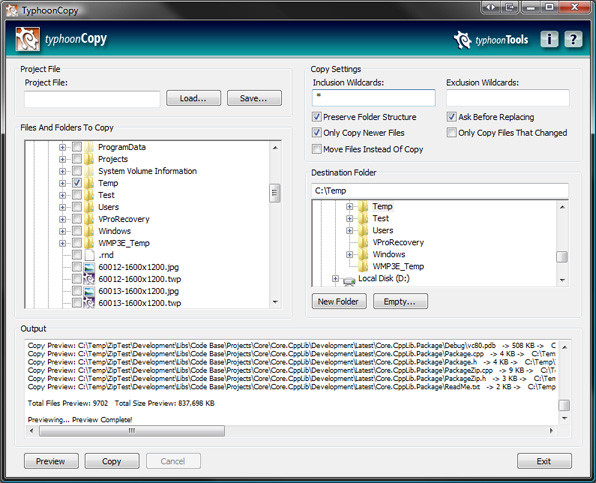Click the .rnd file icon
596x483 pixels.
[x=89, y=255]
